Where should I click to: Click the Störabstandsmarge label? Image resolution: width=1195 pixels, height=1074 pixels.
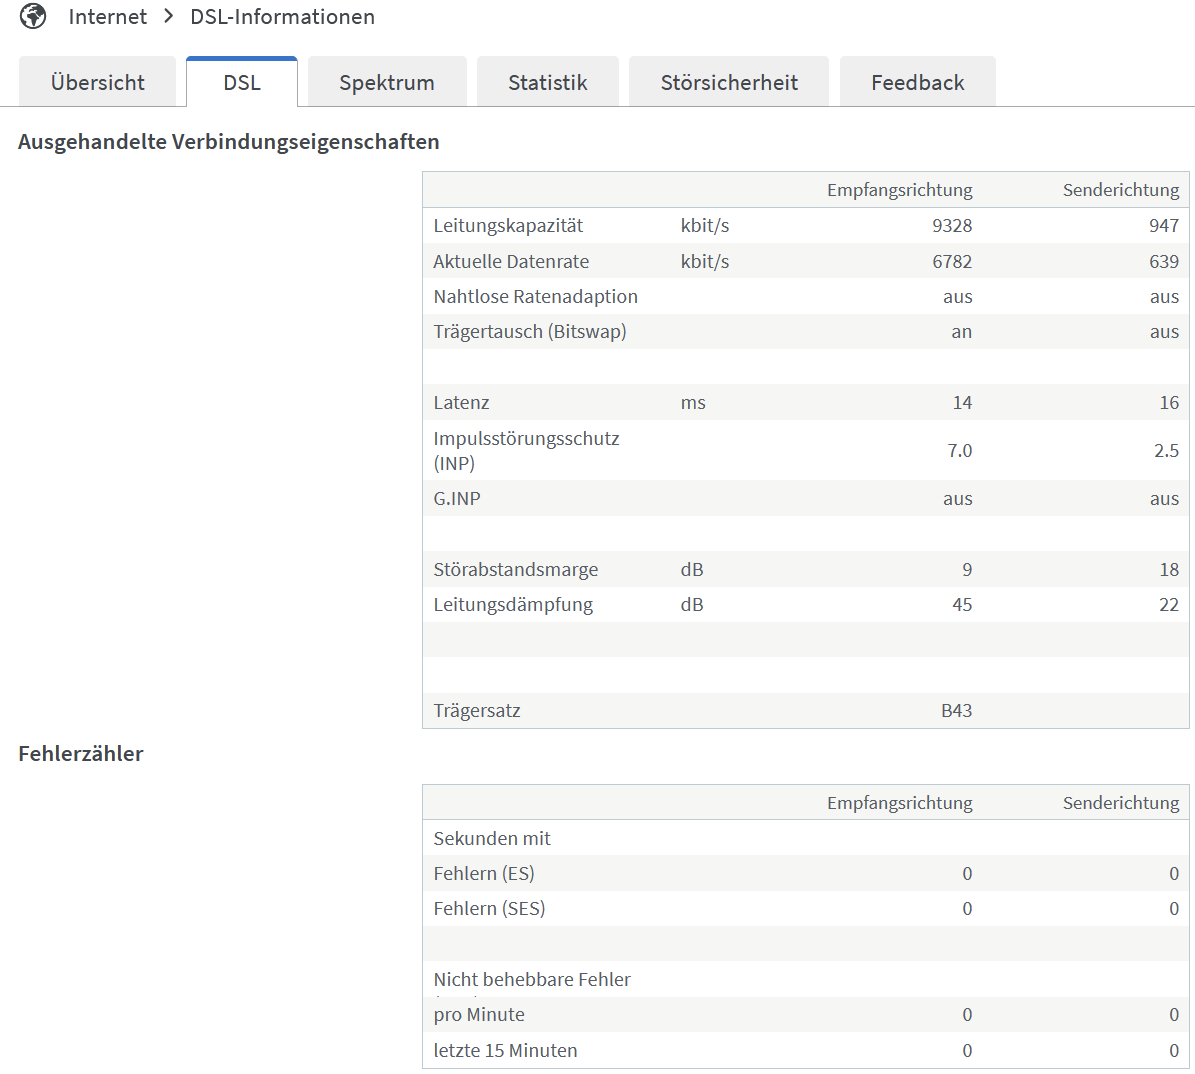click(516, 569)
